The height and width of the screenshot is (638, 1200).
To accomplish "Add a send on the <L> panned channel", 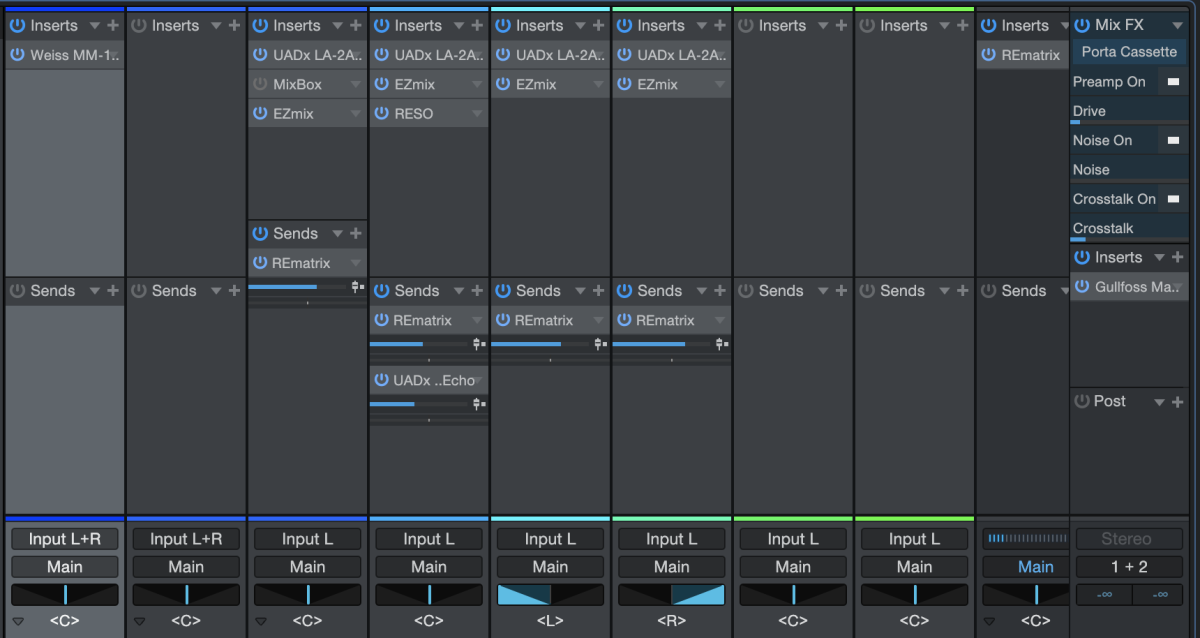I will (x=598, y=291).
